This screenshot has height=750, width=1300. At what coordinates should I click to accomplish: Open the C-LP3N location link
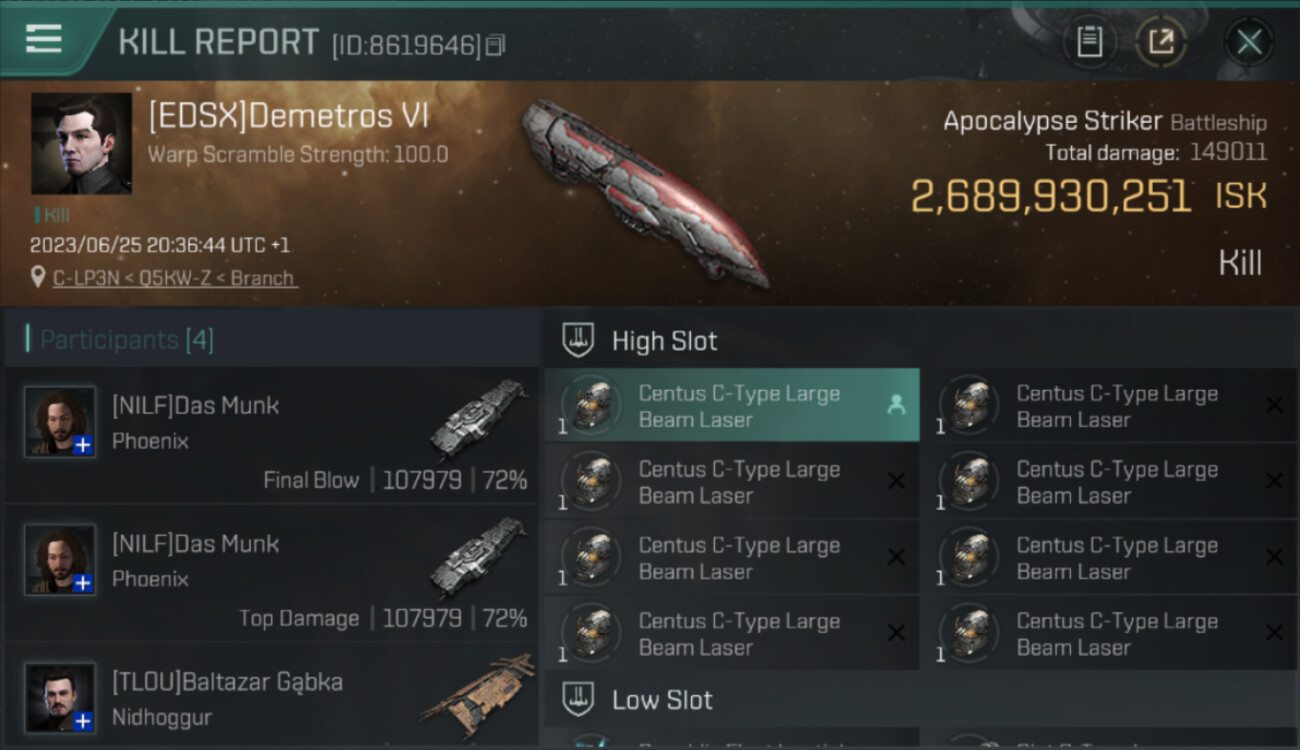pyautogui.click(x=174, y=278)
